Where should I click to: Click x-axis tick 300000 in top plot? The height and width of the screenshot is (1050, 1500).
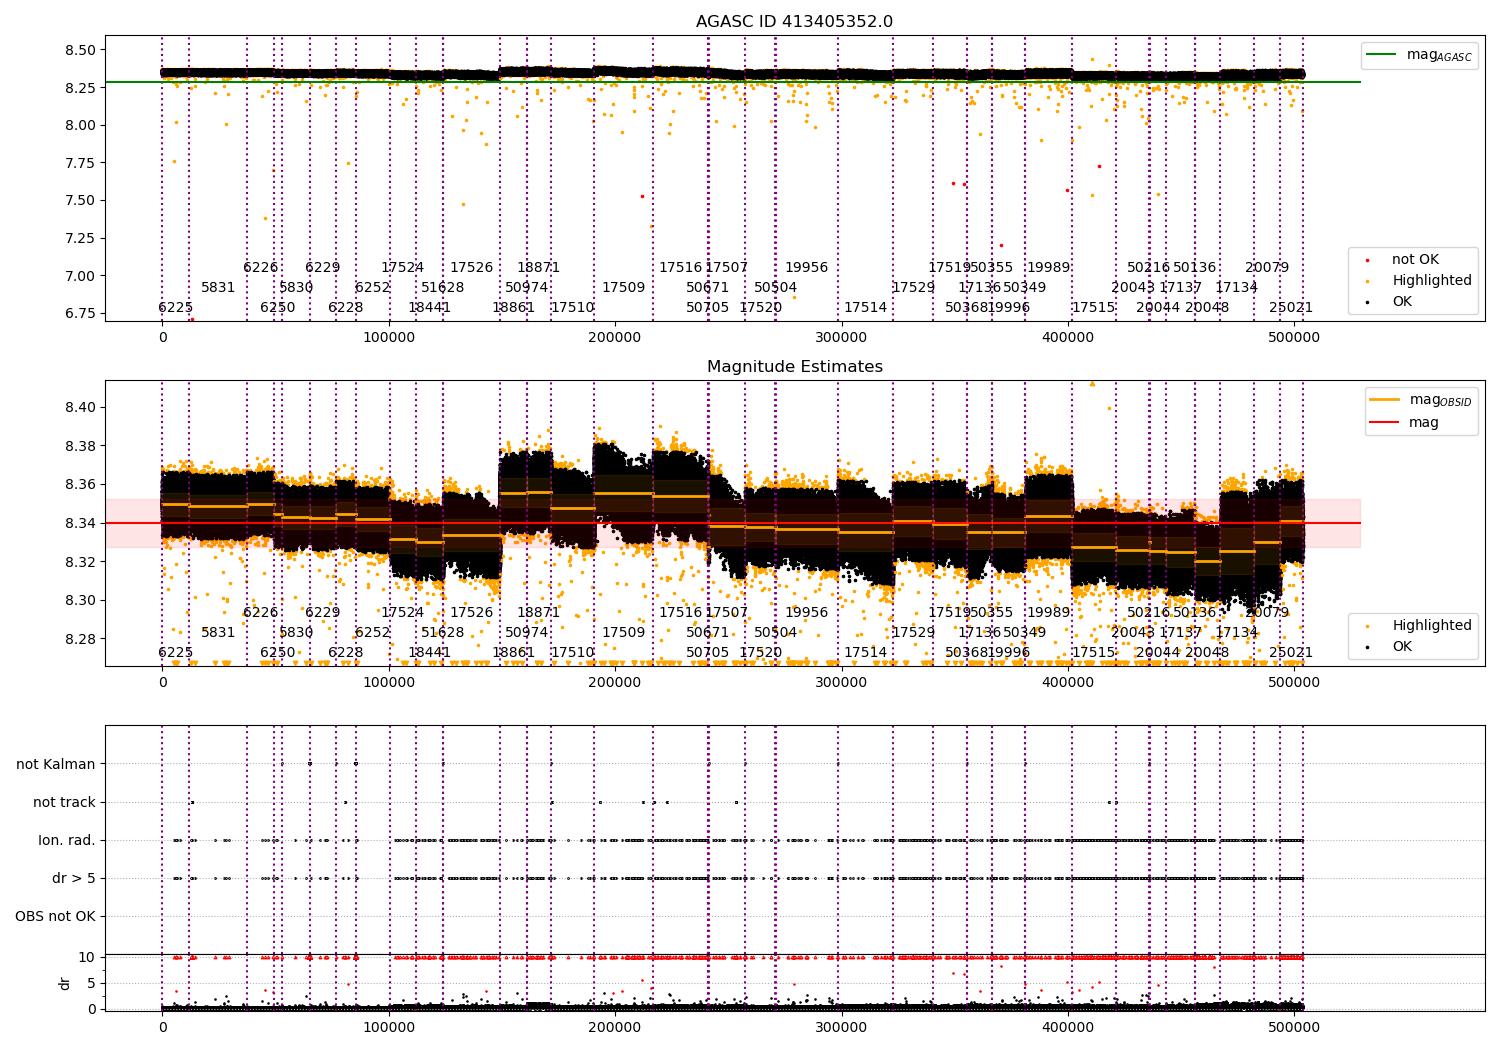[841, 337]
